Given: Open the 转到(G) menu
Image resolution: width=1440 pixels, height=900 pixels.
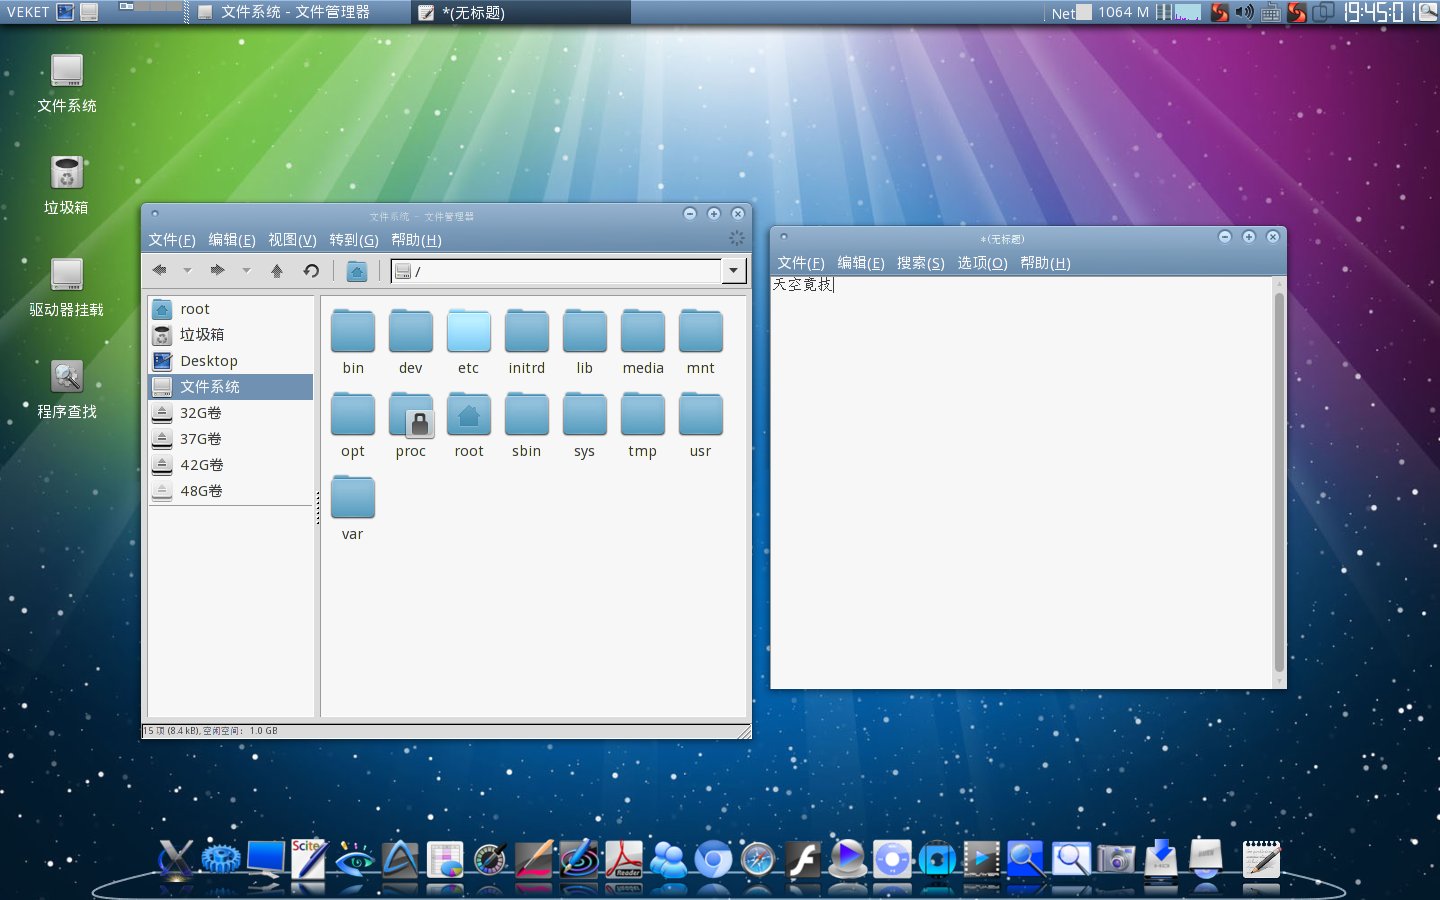Looking at the screenshot, I should tap(354, 240).
